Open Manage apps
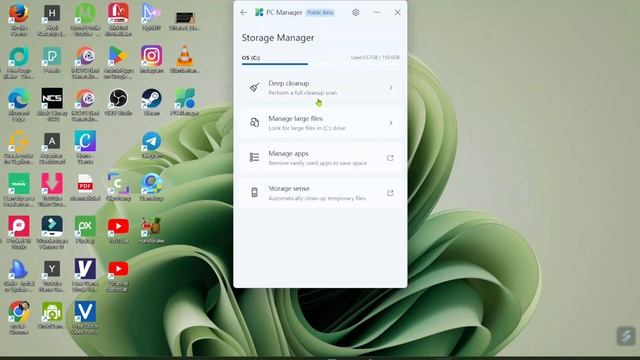 point(320,158)
